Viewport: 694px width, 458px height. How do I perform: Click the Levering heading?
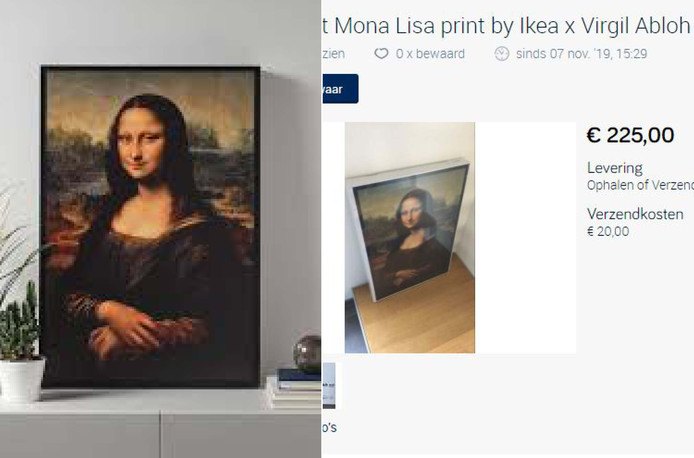pyautogui.click(x=614, y=168)
